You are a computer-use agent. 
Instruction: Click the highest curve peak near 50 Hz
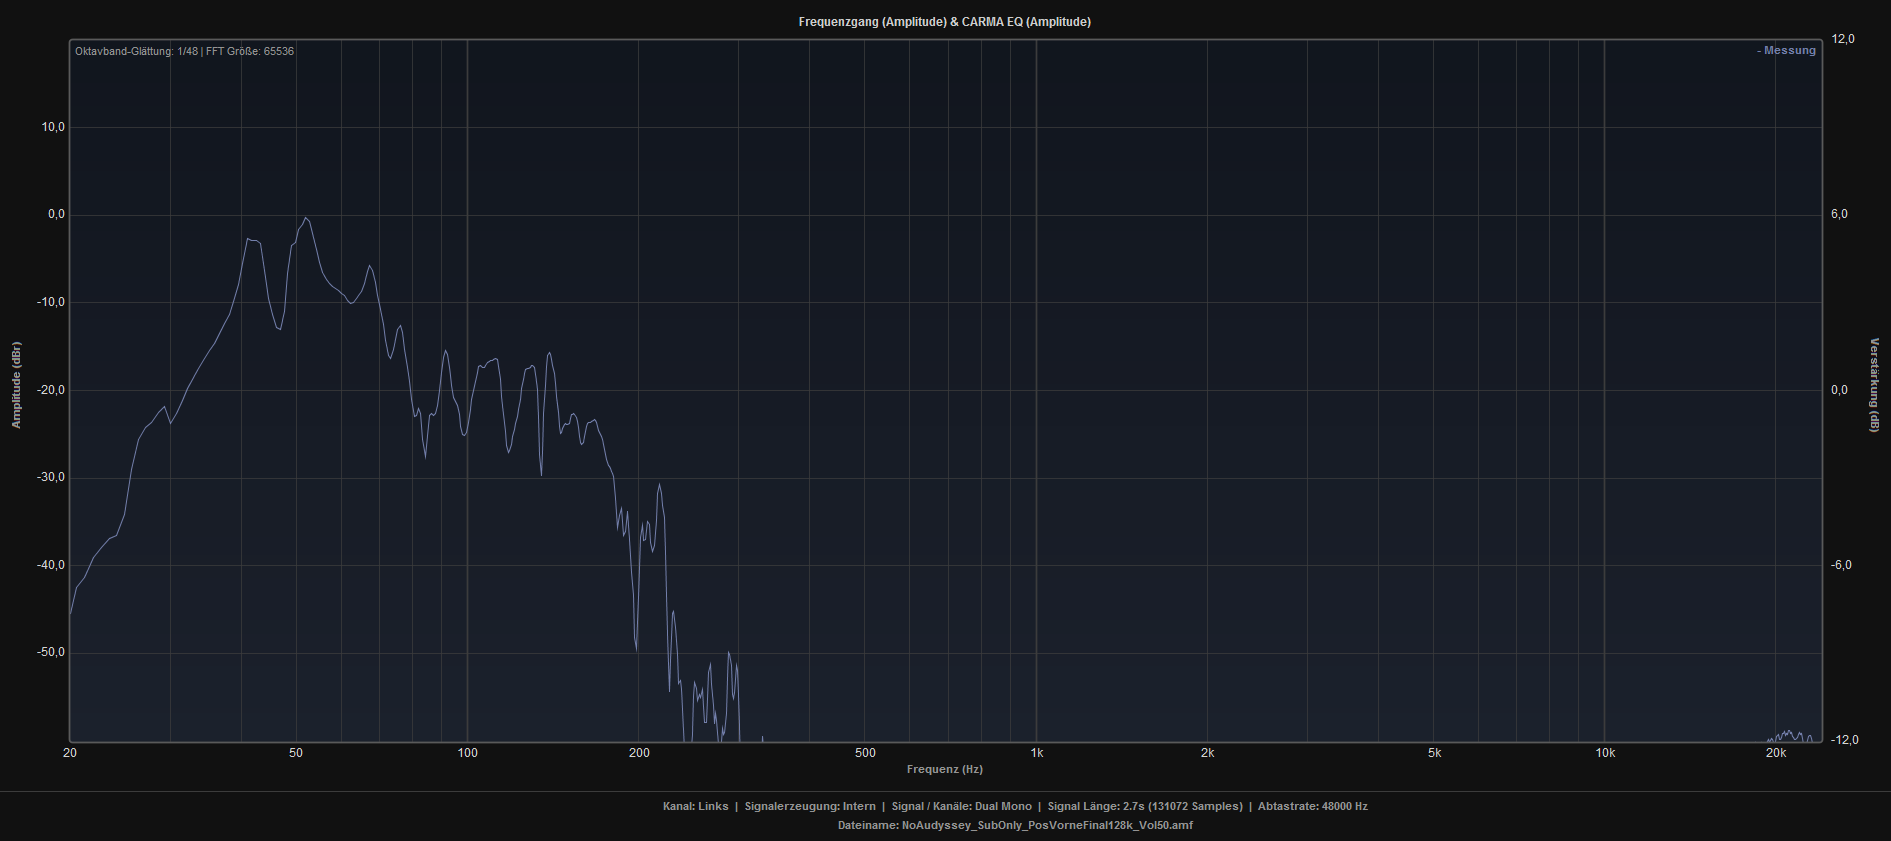pyautogui.click(x=306, y=218)
